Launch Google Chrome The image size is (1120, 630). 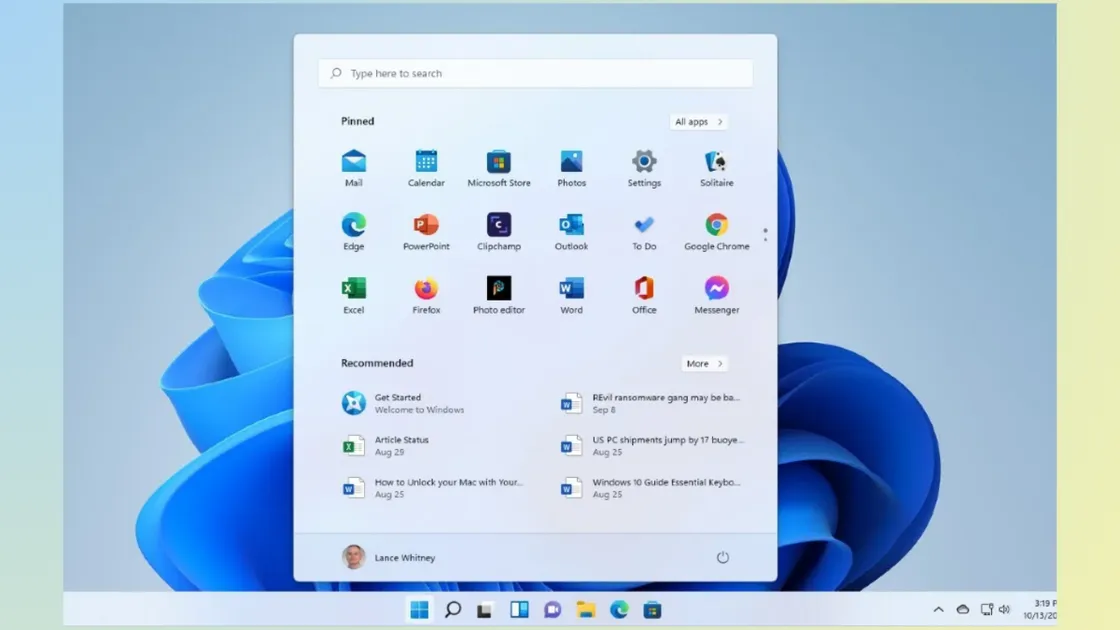pyautogui.click(x=716, y=228)
